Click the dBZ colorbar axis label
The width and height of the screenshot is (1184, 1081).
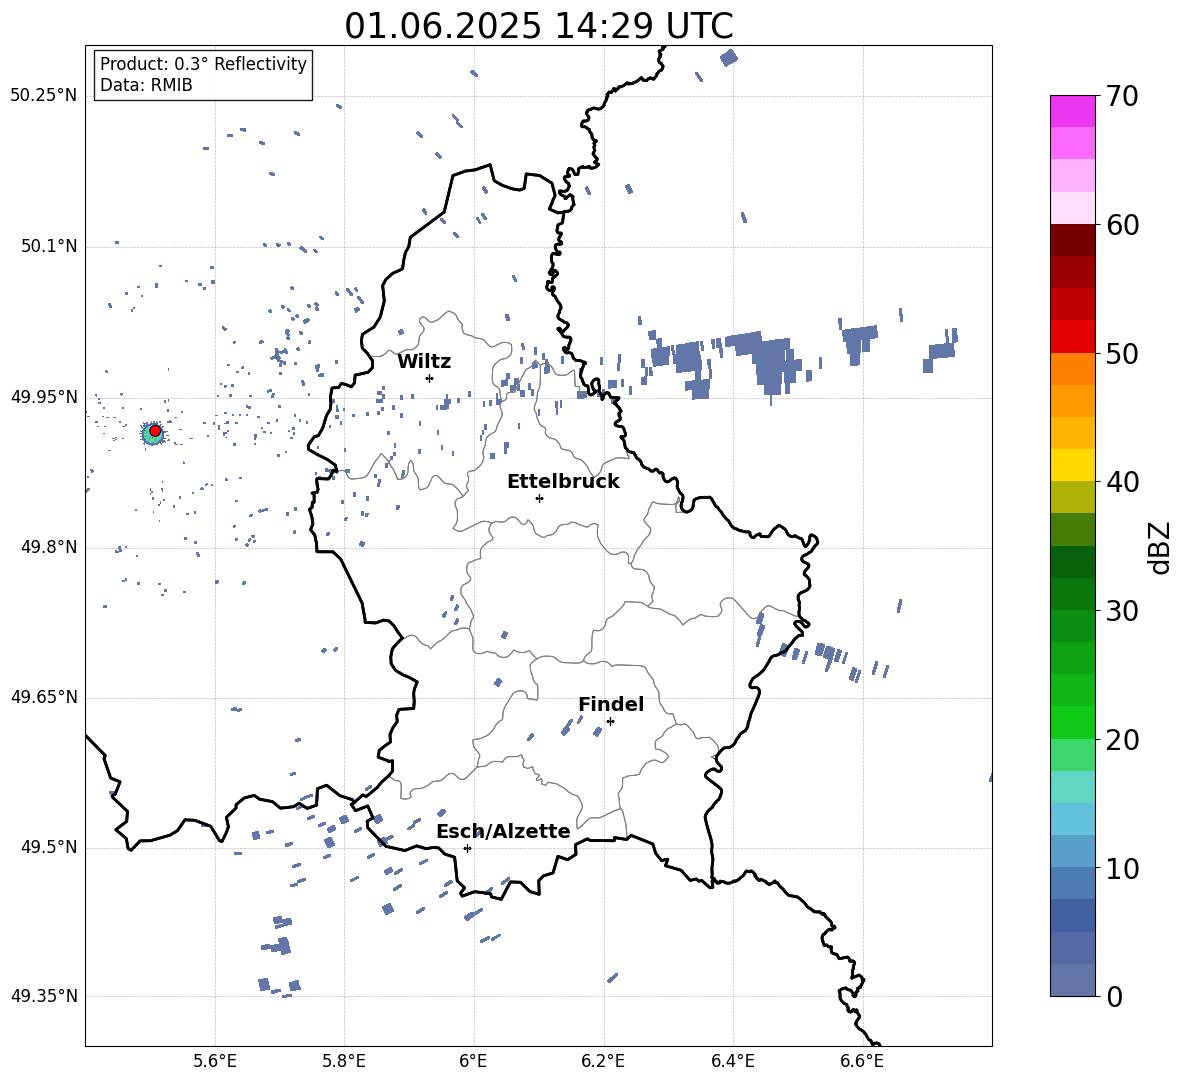1161,547
